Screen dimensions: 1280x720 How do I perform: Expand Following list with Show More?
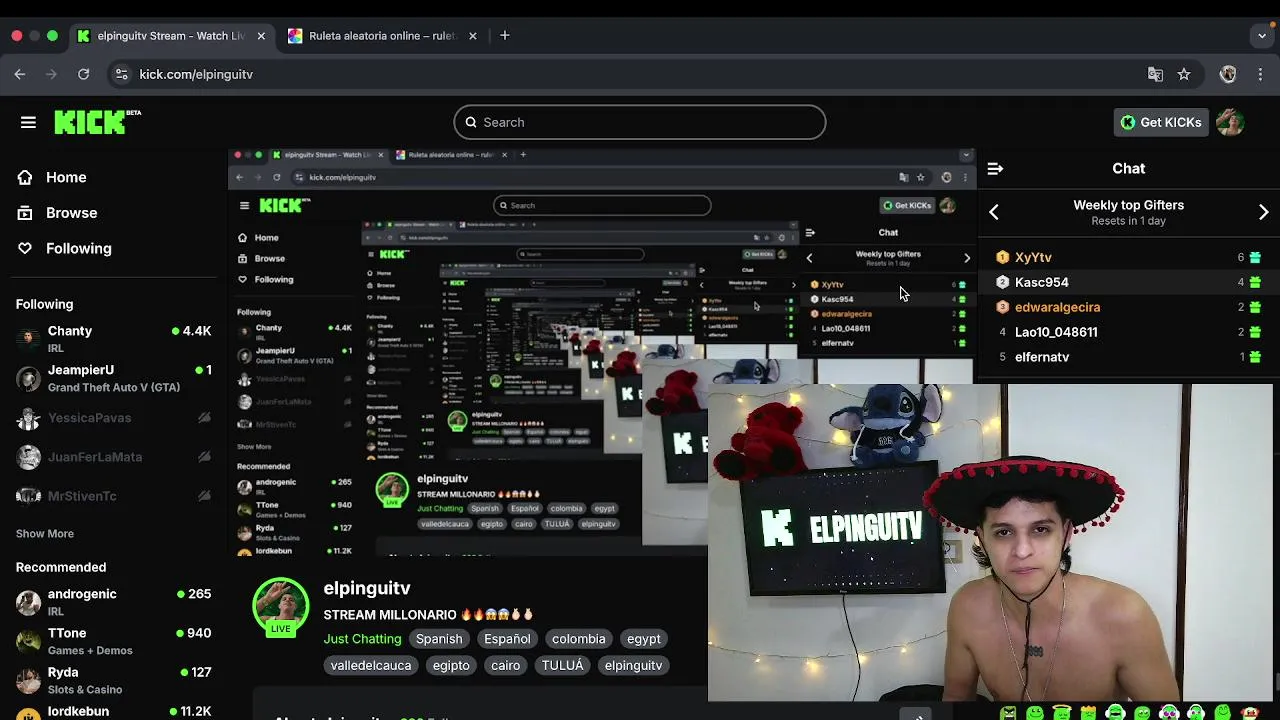click(45, 534)
